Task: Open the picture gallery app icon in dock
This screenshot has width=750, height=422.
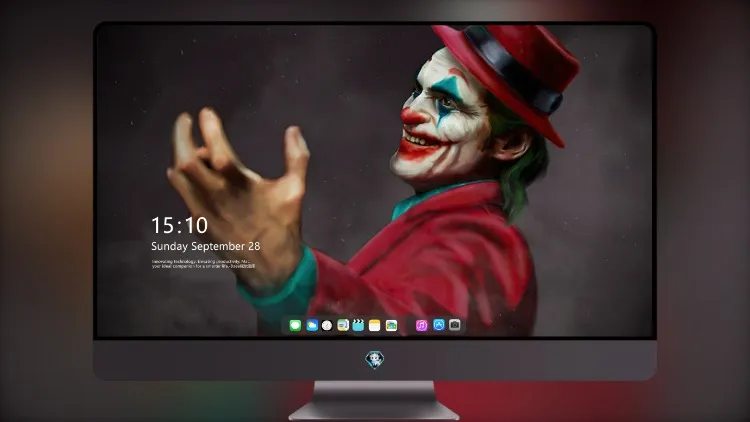Action: [x=391, y=325]
